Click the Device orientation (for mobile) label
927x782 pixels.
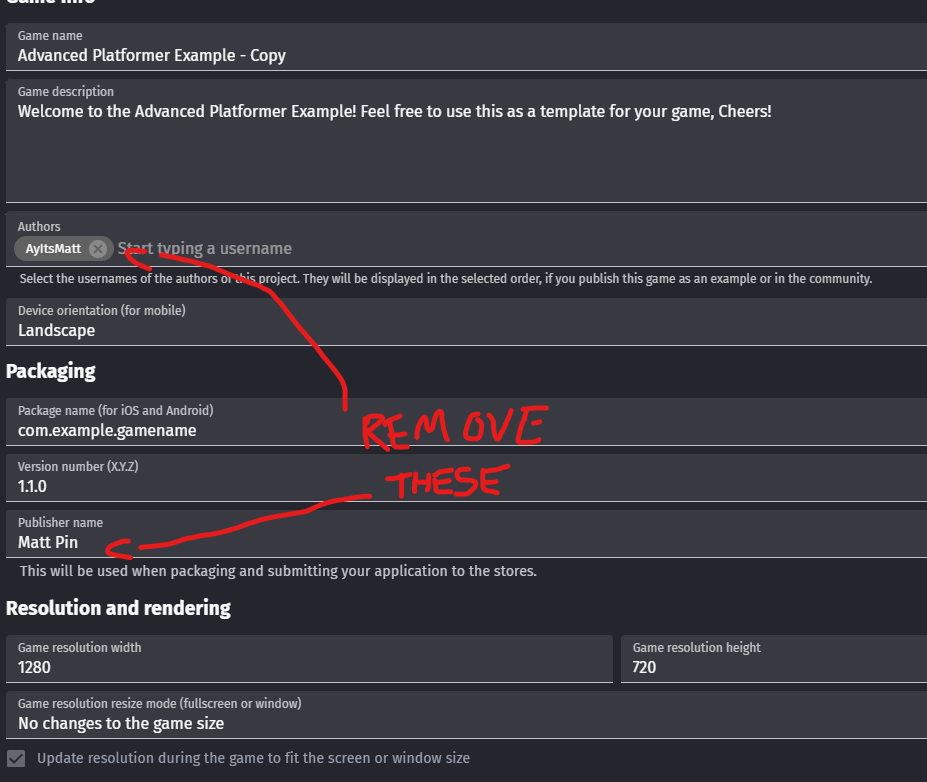pyautogui.click(x=102, y=311)
